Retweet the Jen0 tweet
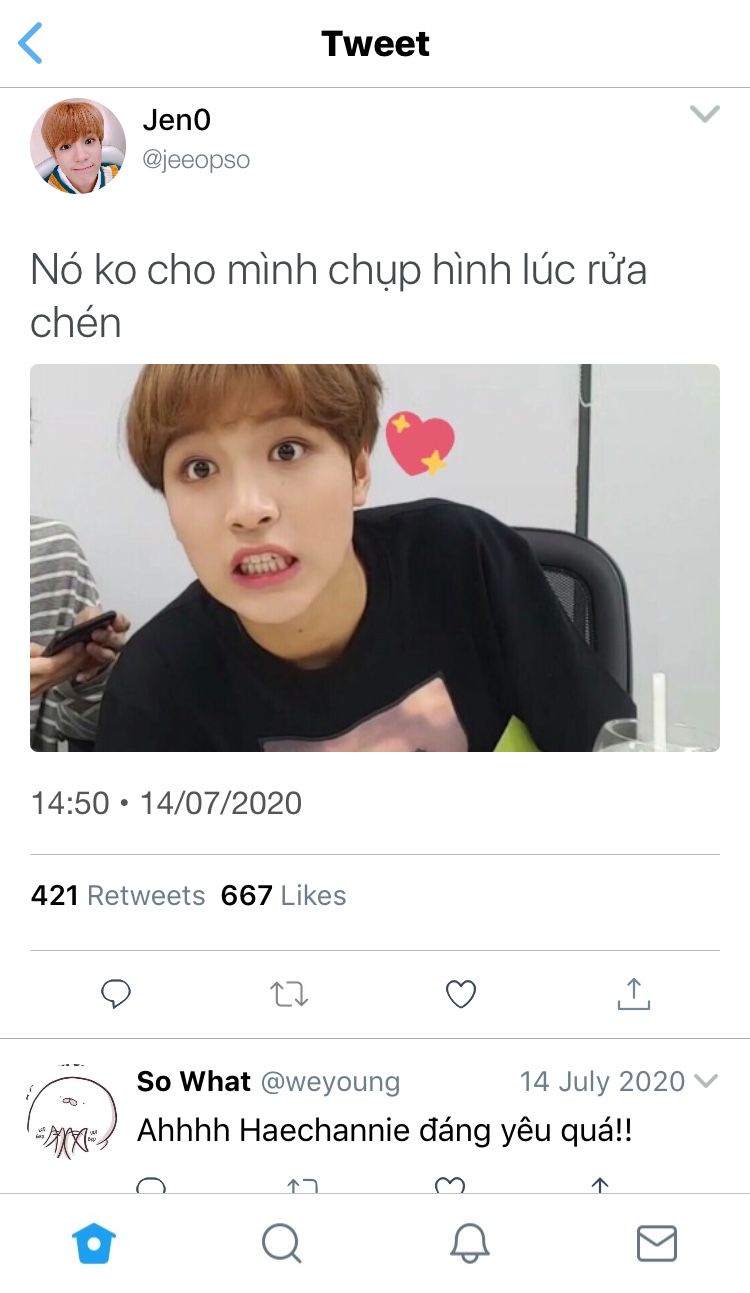 click(x=289, y=993)
